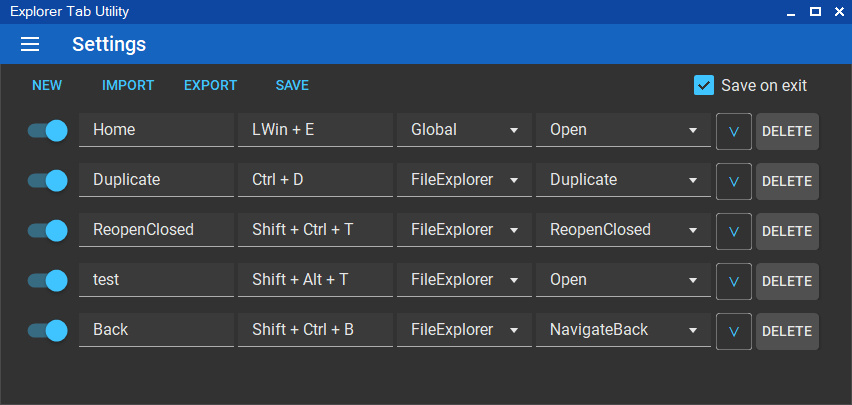Image resolution: width=852 pixels, height=405 pixels.
Task: Open the Global scope dropdown
Action: click(x=464, y=130)
